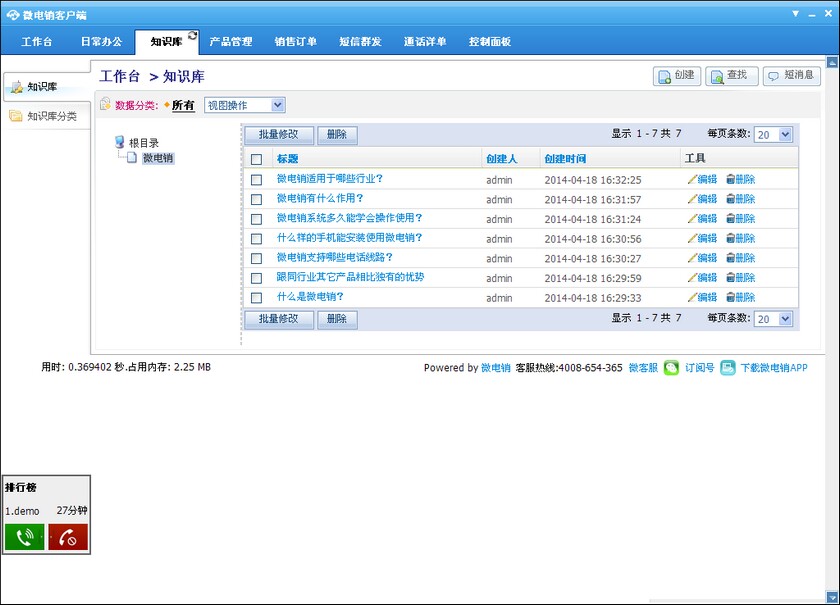Switch to the 日常办公 tab

pyautogui.click(x=101, y=42)
